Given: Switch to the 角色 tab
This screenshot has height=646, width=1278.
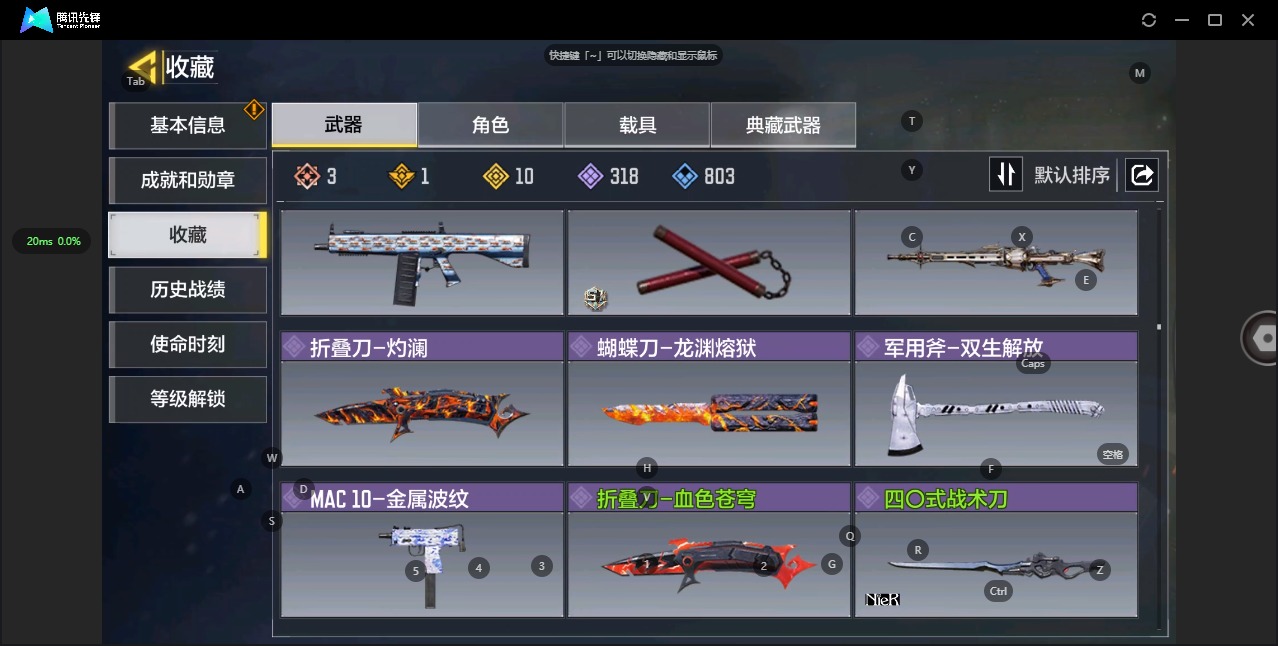Looking at the screenshot, I should coord(490,125).
